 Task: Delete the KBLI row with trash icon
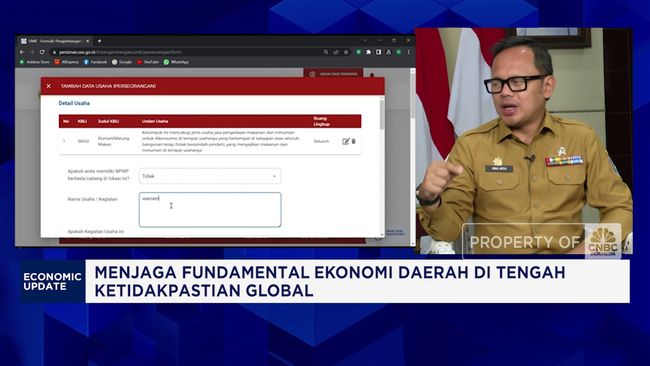tap(354, 141)
